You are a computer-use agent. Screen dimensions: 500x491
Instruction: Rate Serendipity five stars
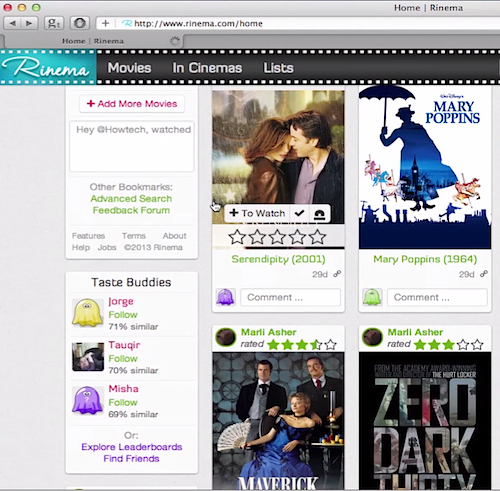317,237
